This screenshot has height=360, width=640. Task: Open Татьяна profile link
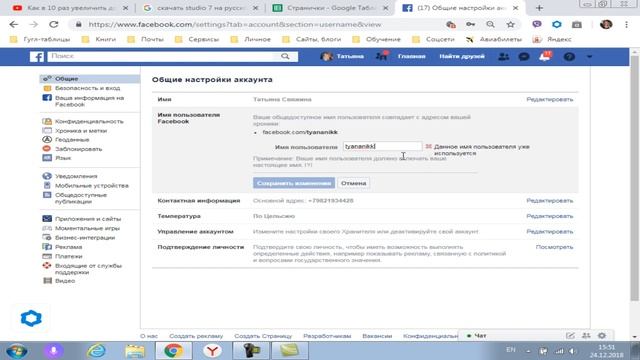pos(342,56)
